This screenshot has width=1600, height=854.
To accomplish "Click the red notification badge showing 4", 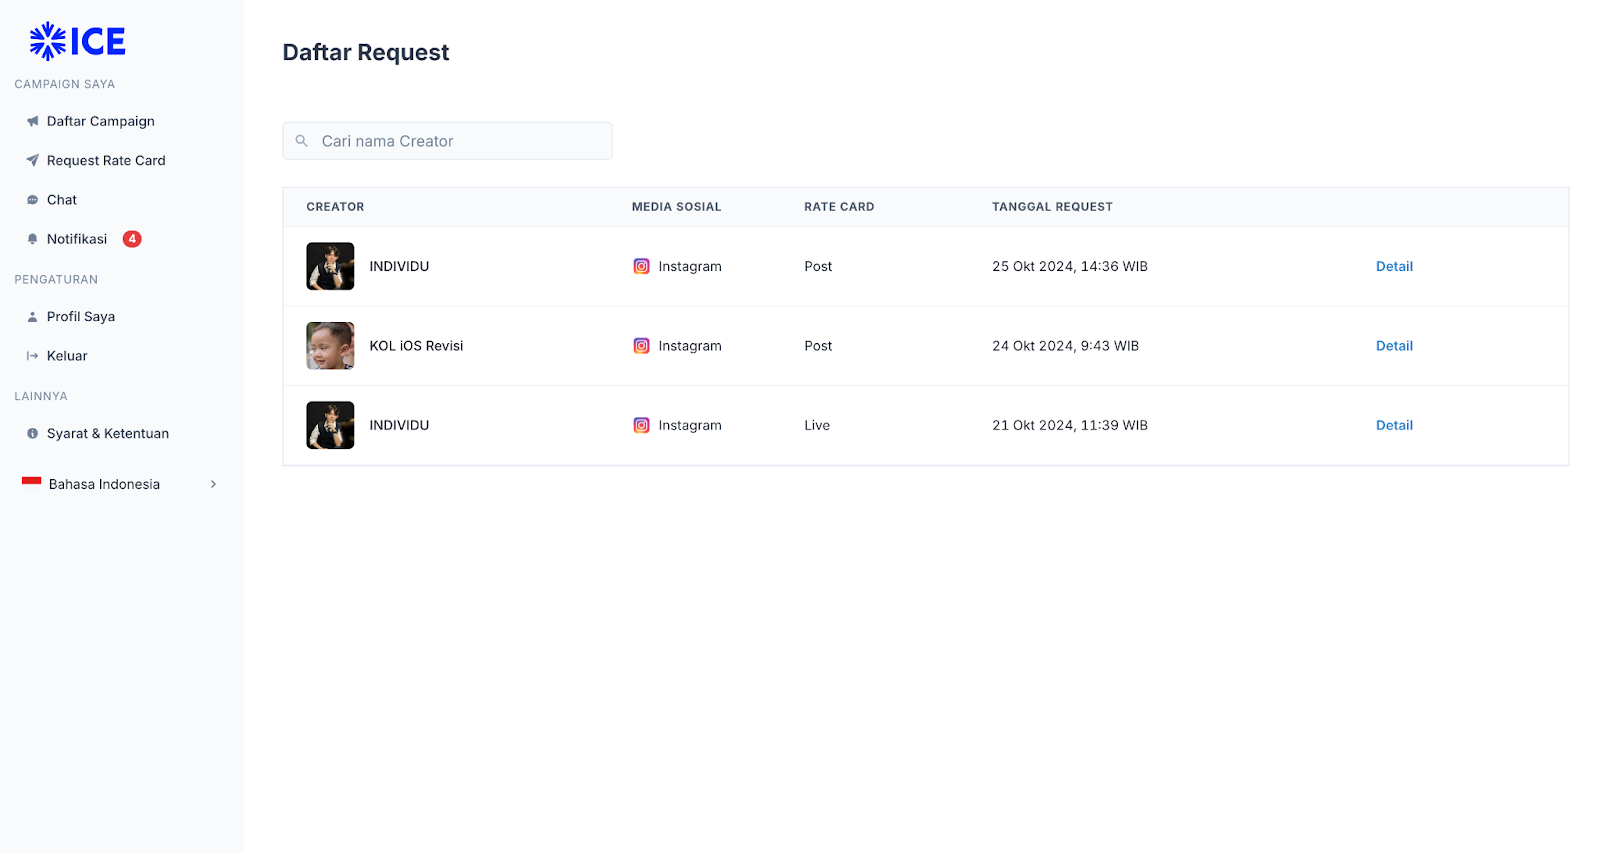I will tap(132, 239).
